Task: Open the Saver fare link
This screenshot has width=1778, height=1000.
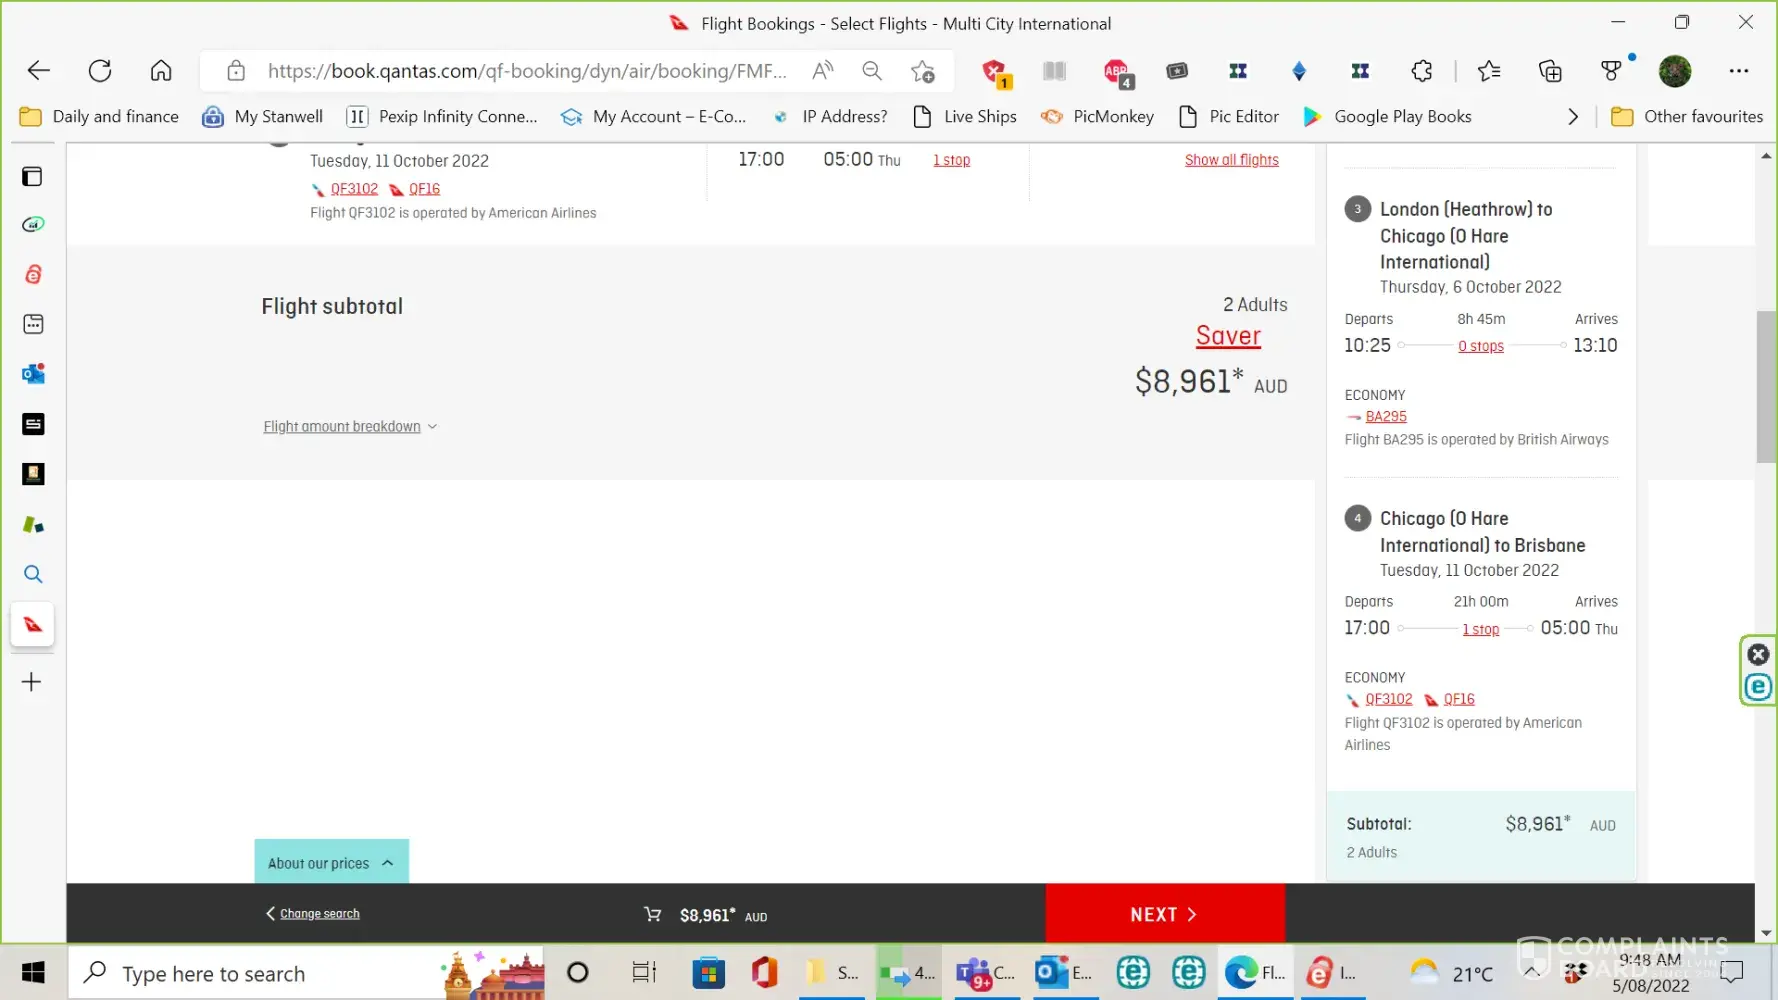Action: click(1228, 336)
